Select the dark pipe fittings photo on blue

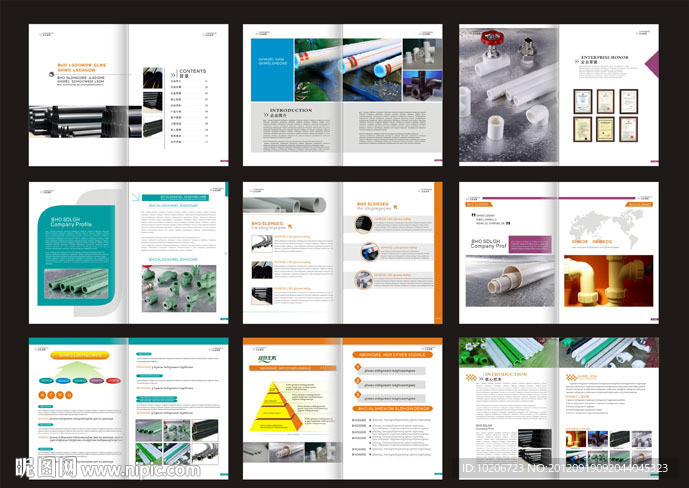422,86
